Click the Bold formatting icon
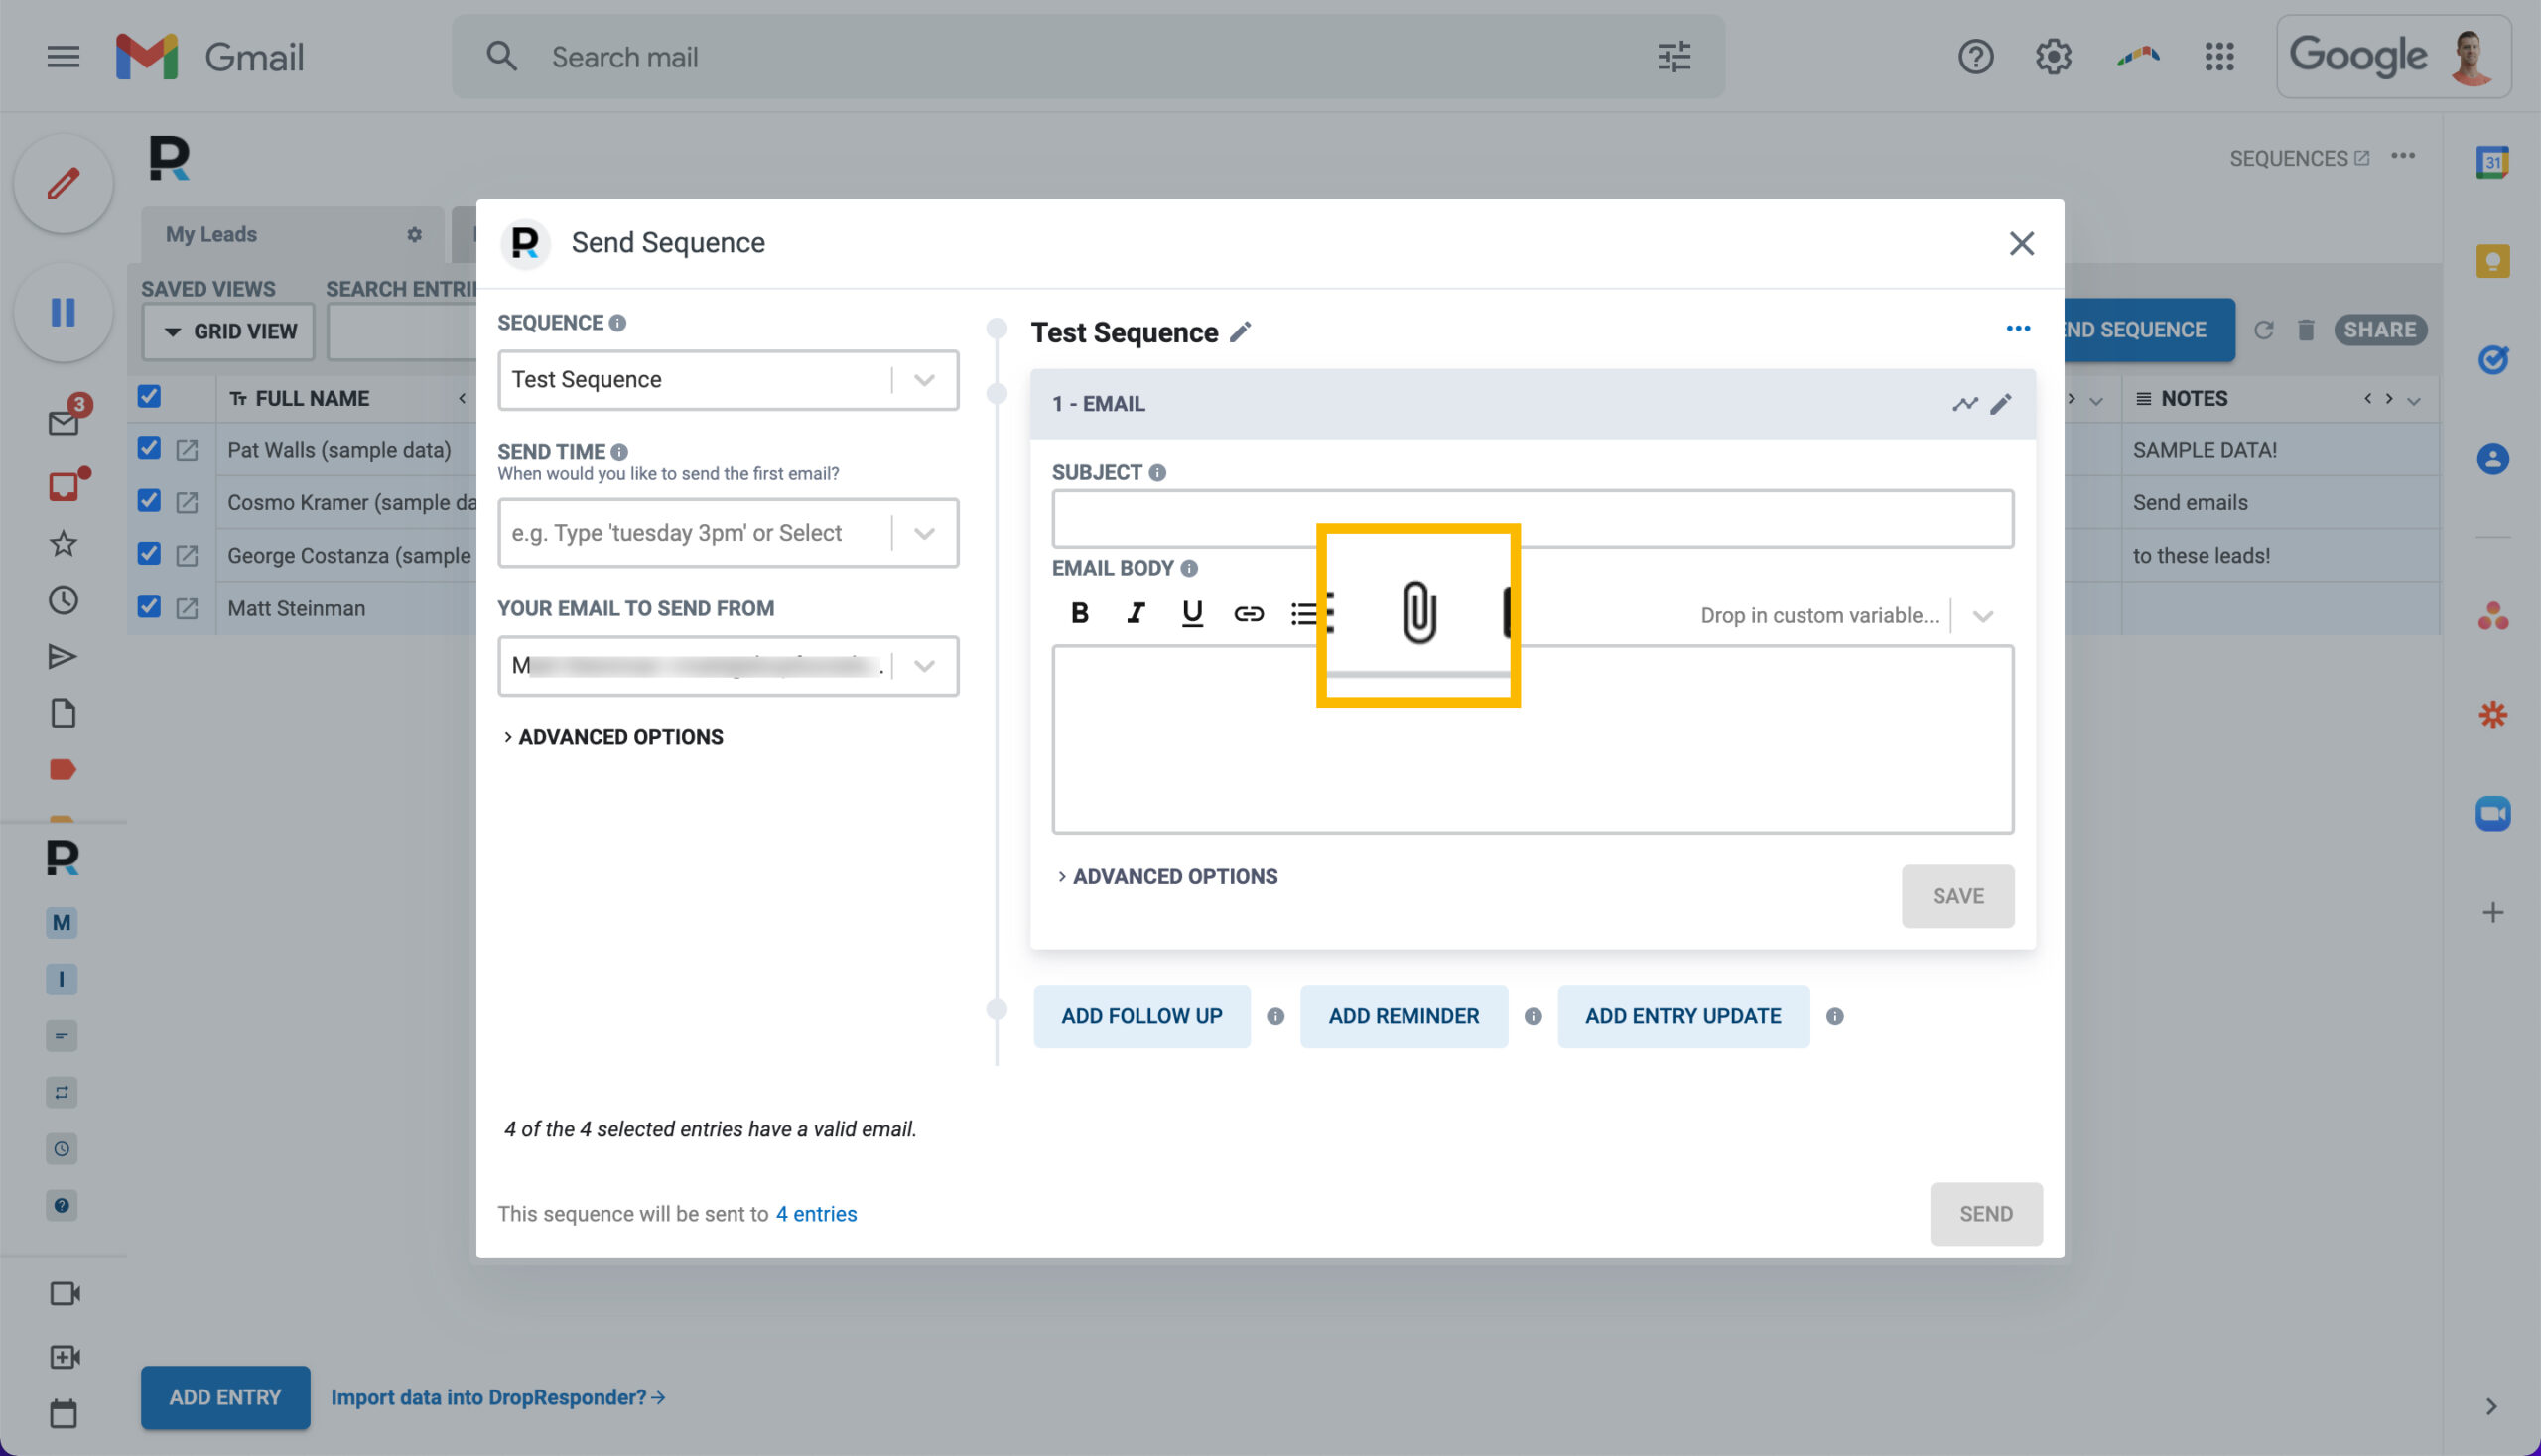Image resolution: width=2541 pixels, height=1456 pixels. tap(1079, 613)
